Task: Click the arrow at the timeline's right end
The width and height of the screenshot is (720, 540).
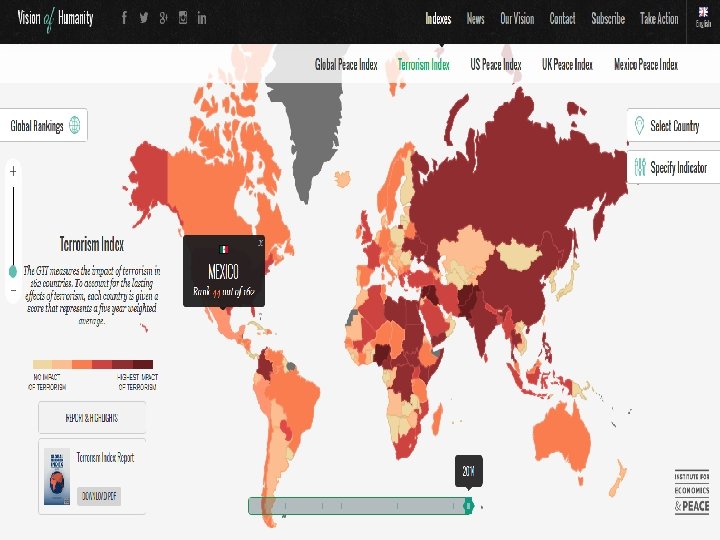Action: click(x=482, y=507)
